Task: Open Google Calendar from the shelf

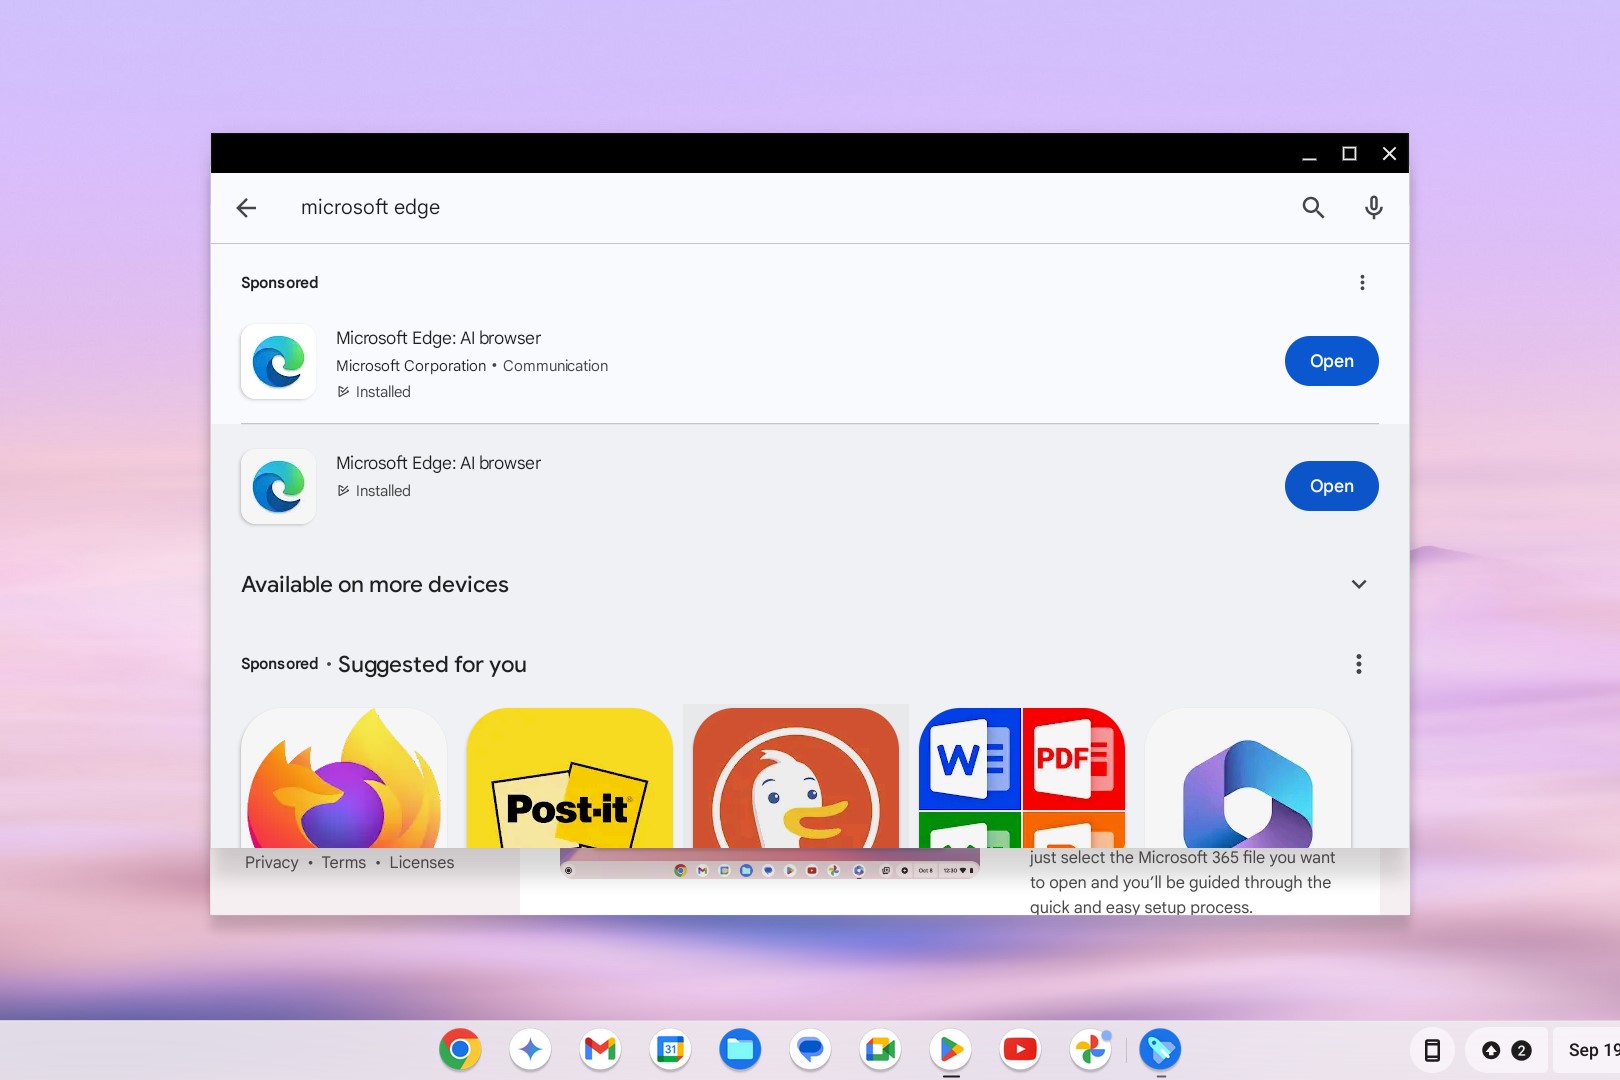Action: (670, 1049)
